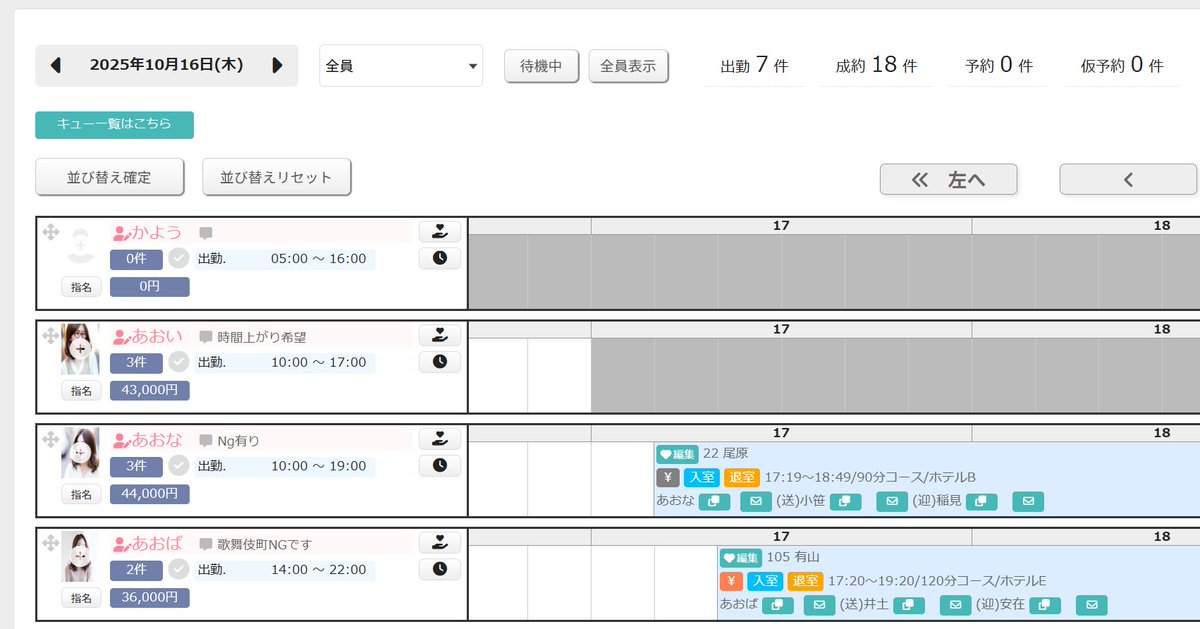Click copy icon after あおば in 有山 booking
Image resolution: width=1200 pixels, height=629 pixels.
(778, 606)
